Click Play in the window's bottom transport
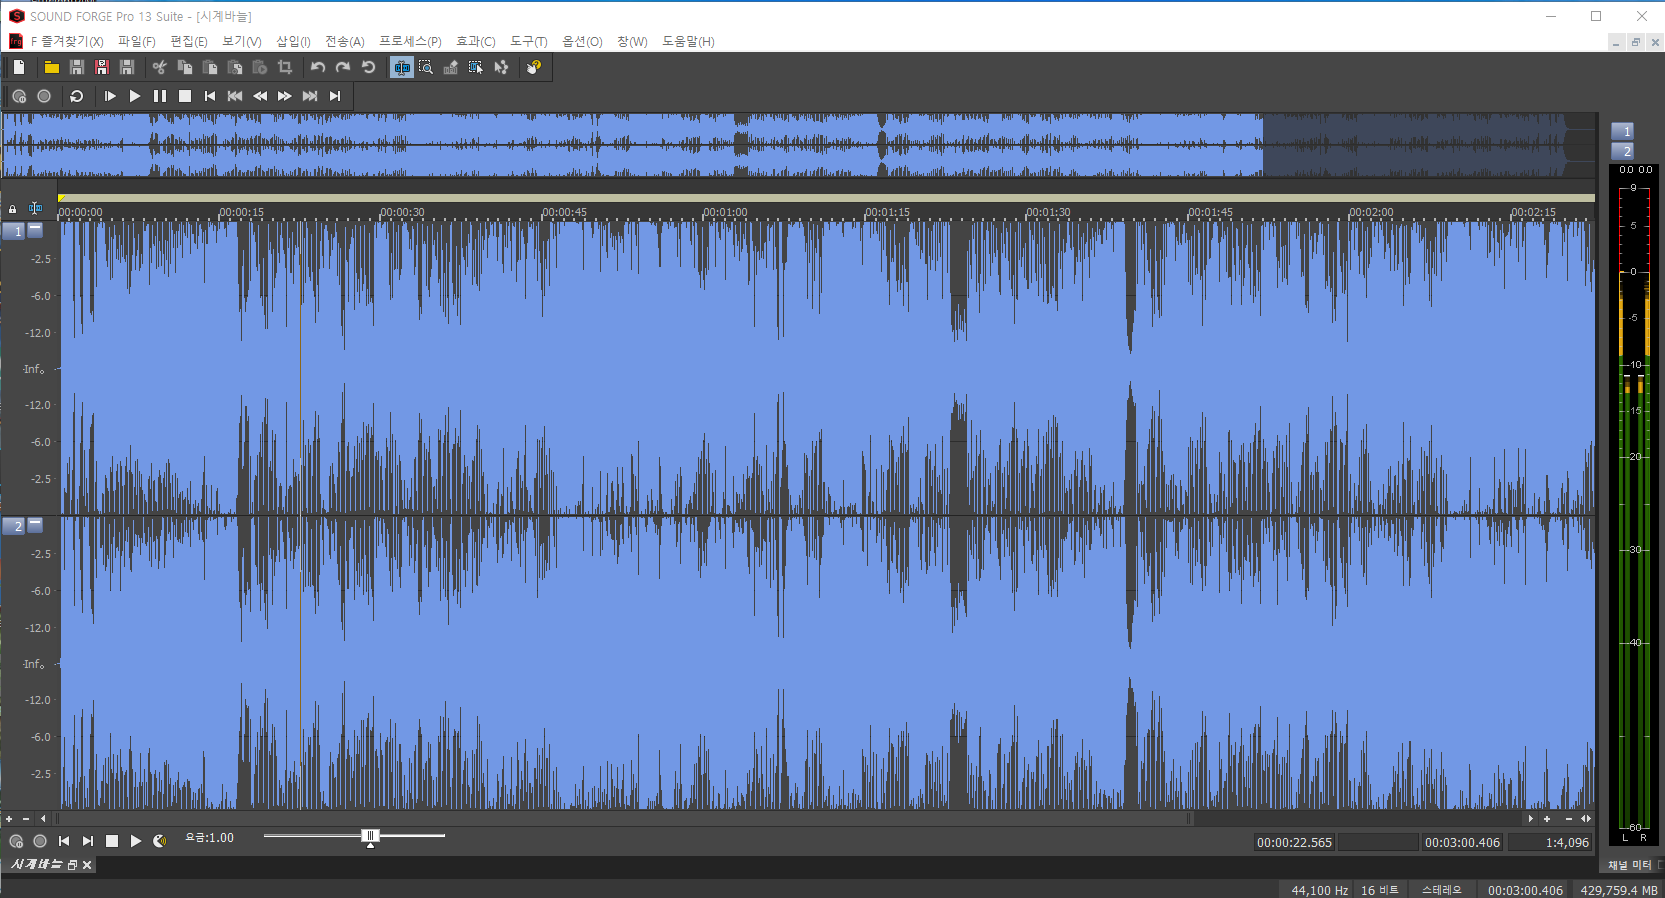The image size is (1665, 898). tap(136, 841)
